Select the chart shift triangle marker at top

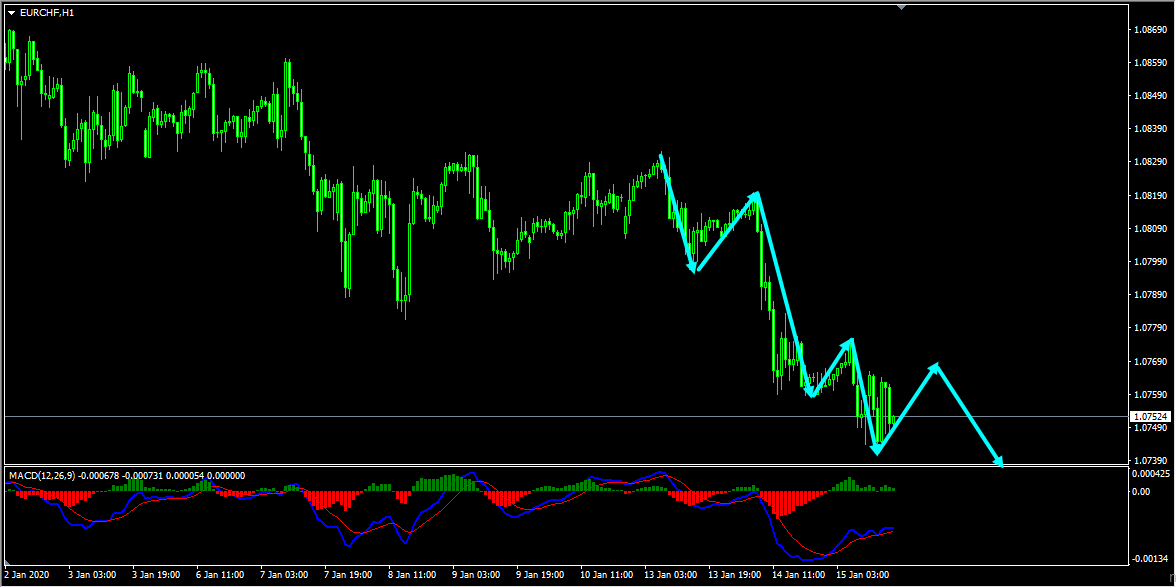point(902,7)
